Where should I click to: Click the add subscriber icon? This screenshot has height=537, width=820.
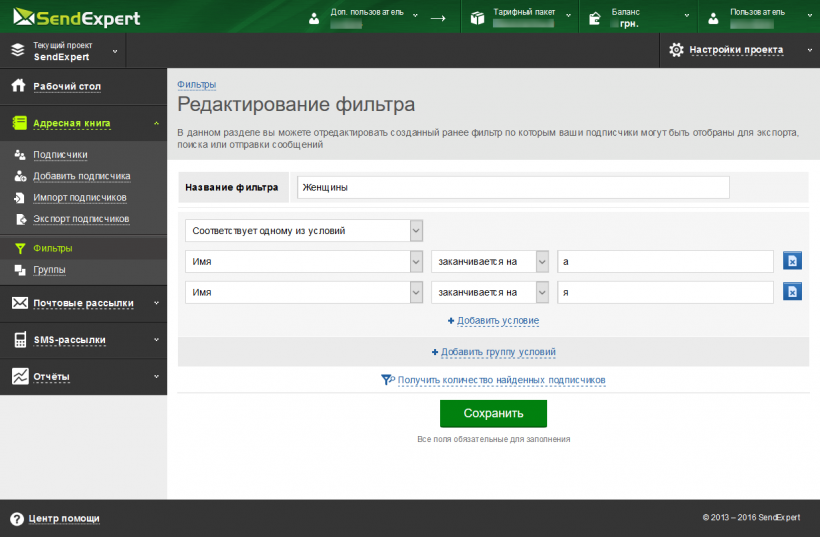point(20,176)
